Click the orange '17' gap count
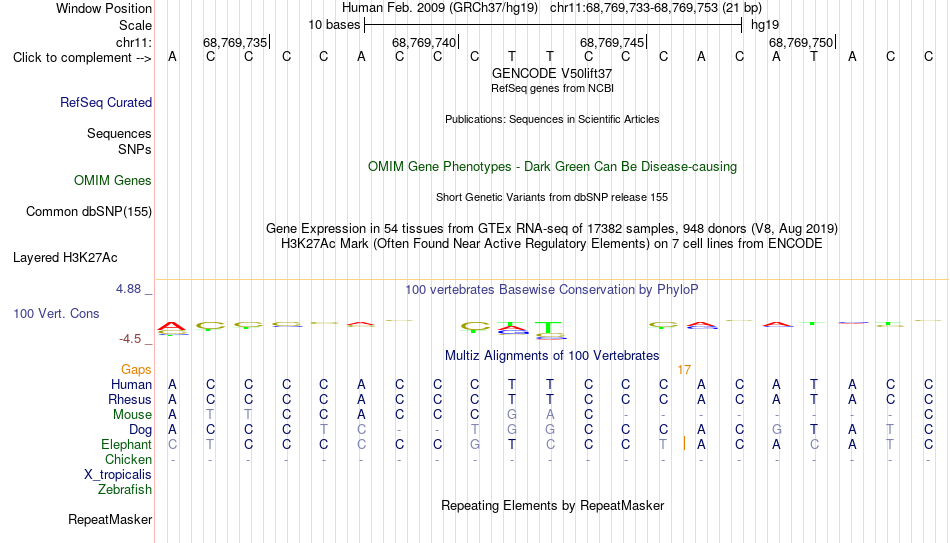The image size is (950, 543). point(684,370)
